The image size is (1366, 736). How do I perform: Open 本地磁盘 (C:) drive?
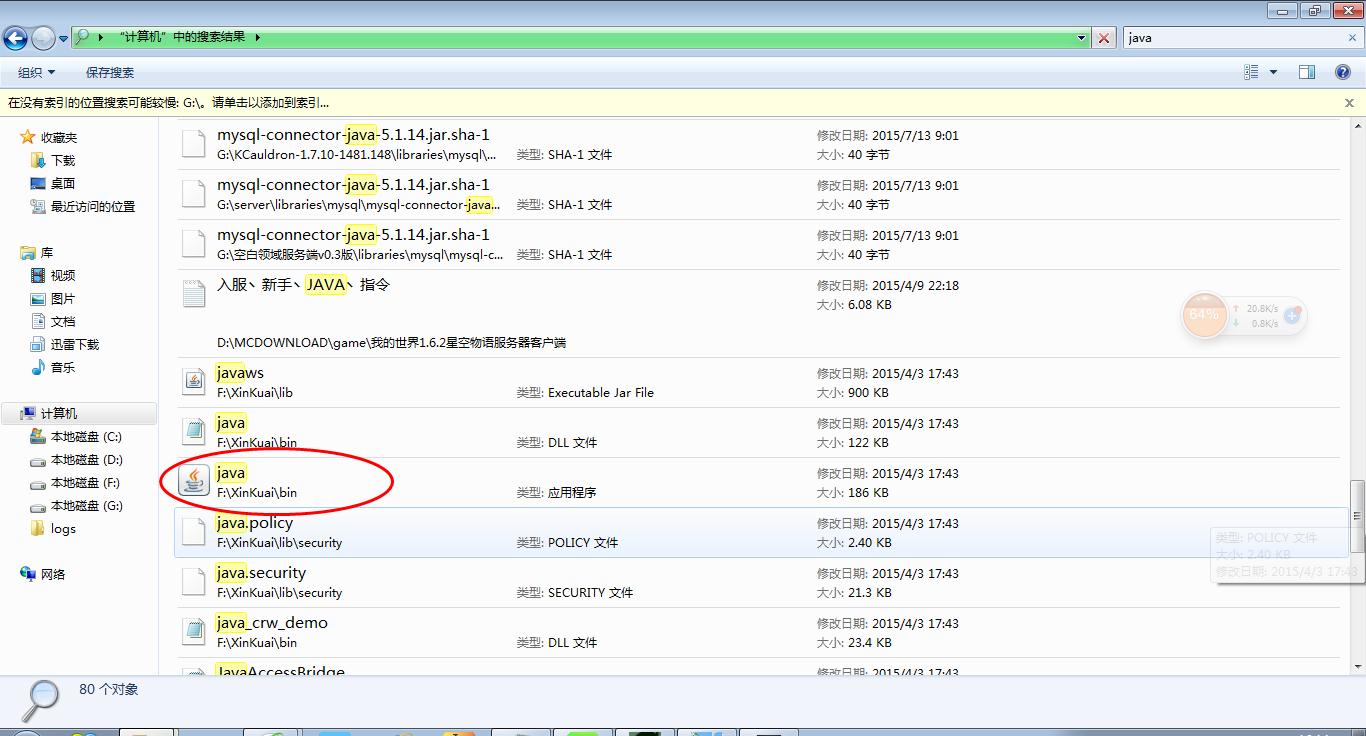pos(86,436)
